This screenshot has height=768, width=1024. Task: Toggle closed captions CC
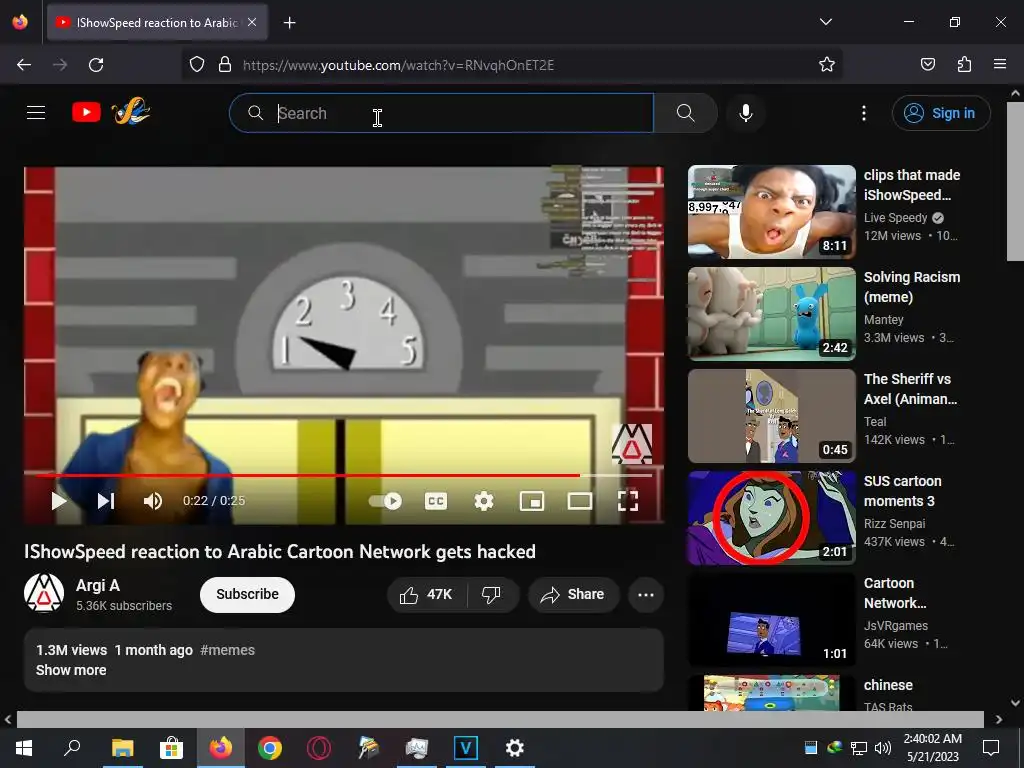[436, 501]
